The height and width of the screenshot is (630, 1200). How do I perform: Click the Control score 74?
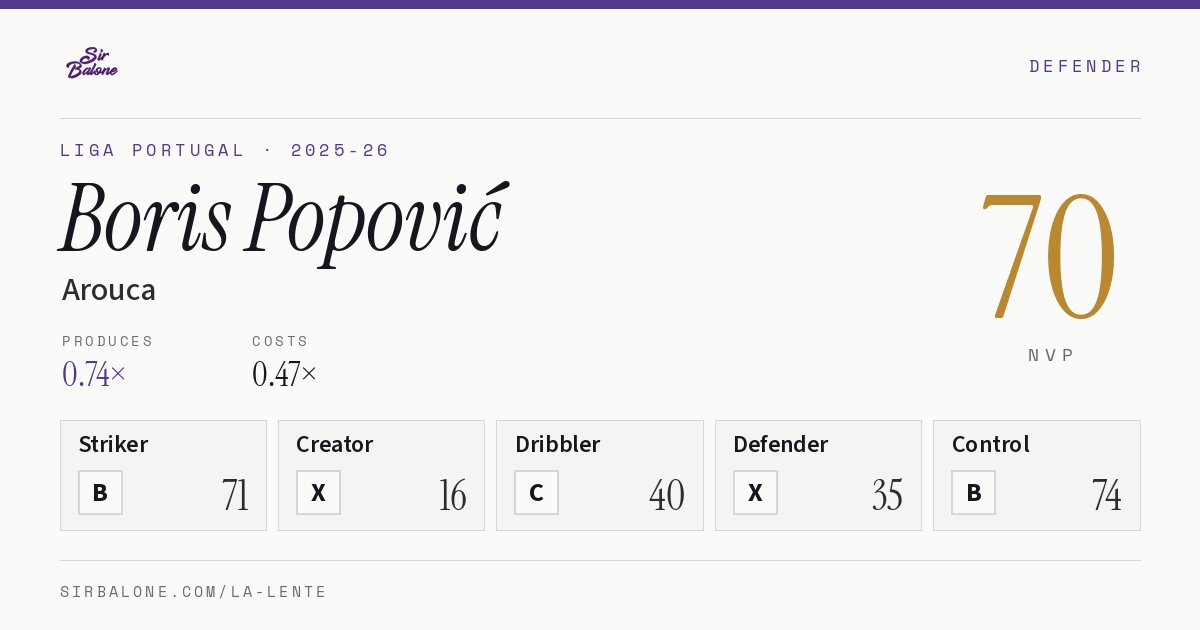pos(1107,495)
